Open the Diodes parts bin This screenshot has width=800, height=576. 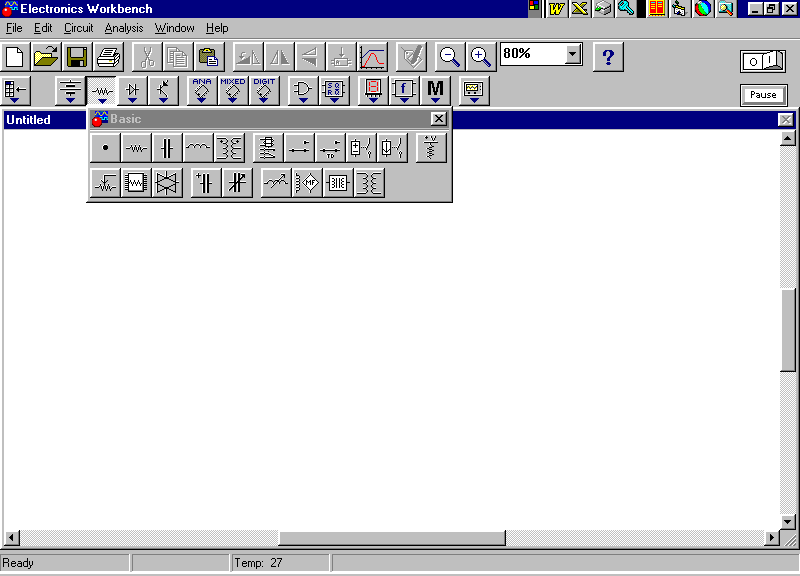pyautogui.click(x=133, y=90)
